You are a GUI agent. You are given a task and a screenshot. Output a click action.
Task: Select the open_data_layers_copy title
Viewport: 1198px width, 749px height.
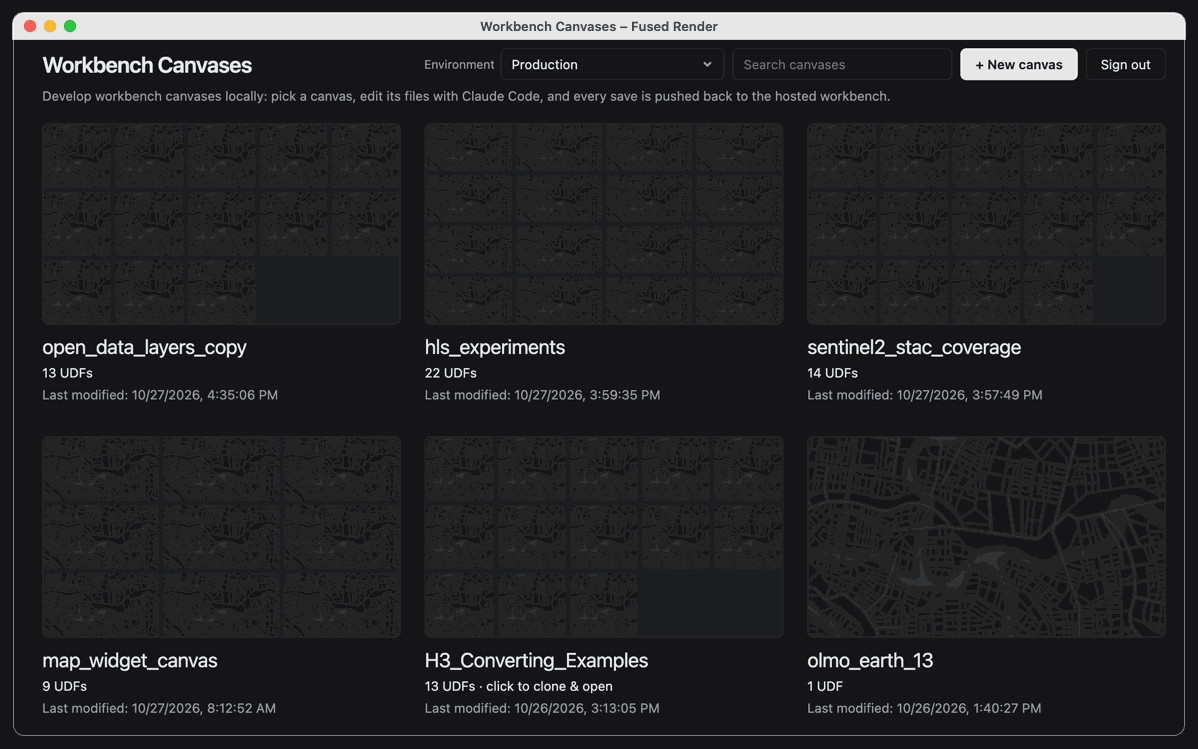click(x=144, y=347)
